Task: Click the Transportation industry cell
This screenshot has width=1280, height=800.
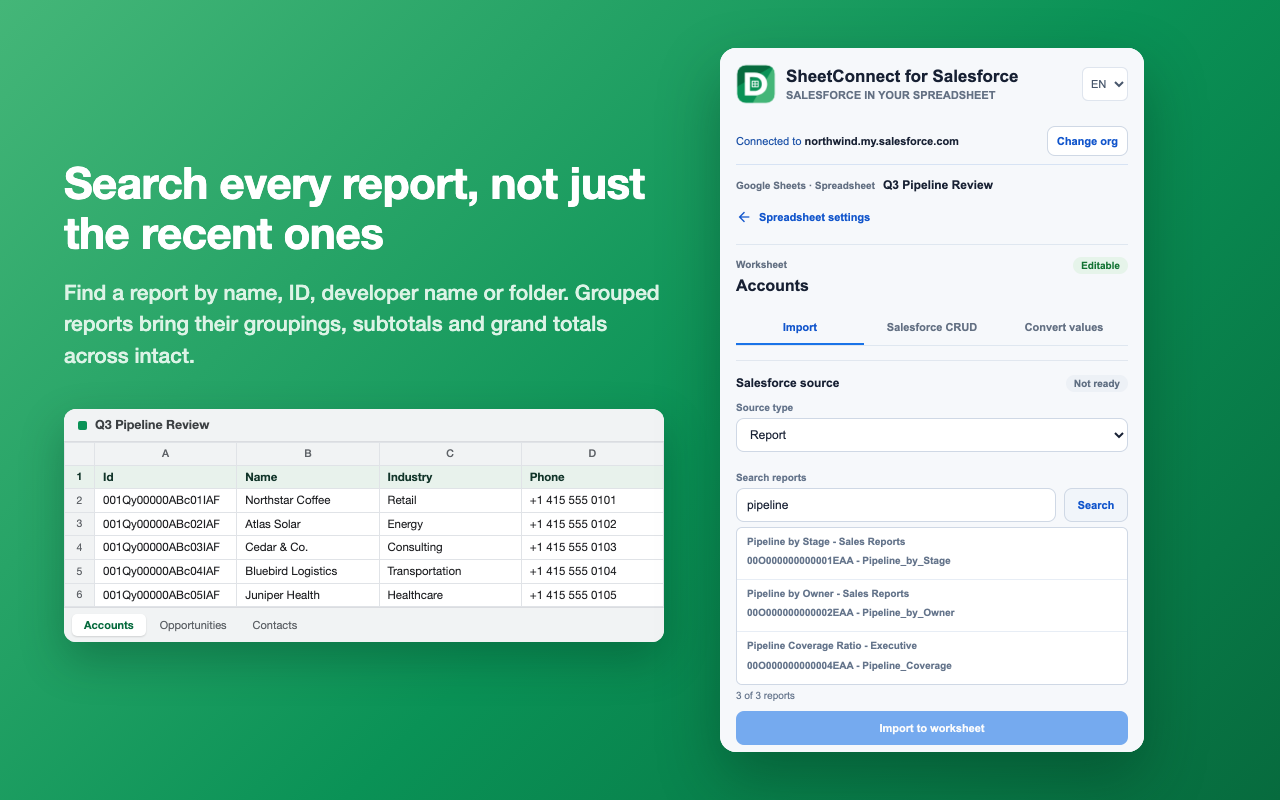Action: click(450, 571)
